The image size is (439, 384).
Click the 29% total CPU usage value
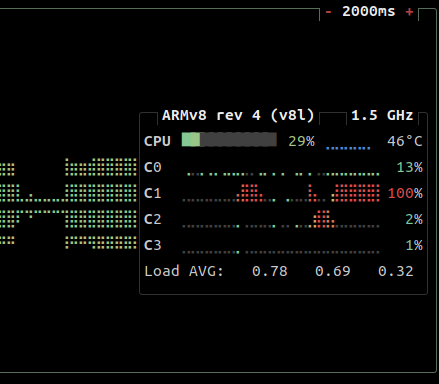tap(301, 141)
